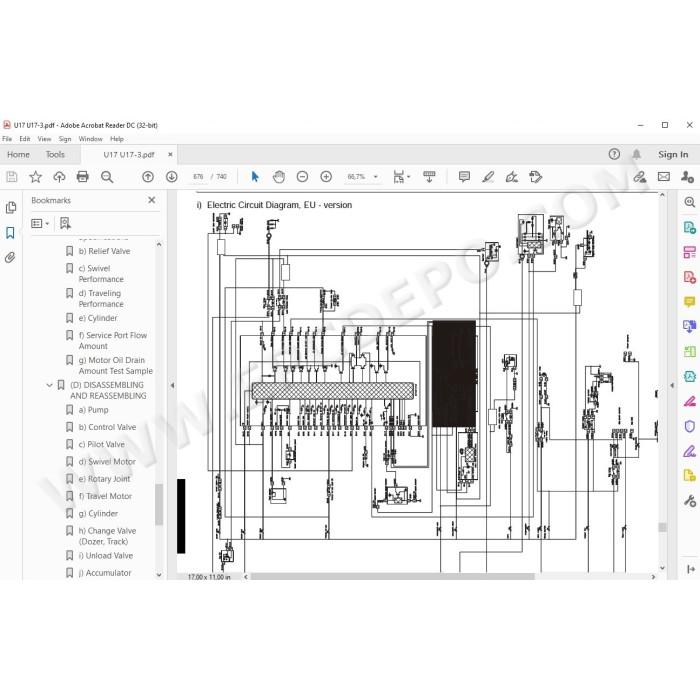Open the f) Travel Motor bookmark
700x700 pixels.
point(105,496)
